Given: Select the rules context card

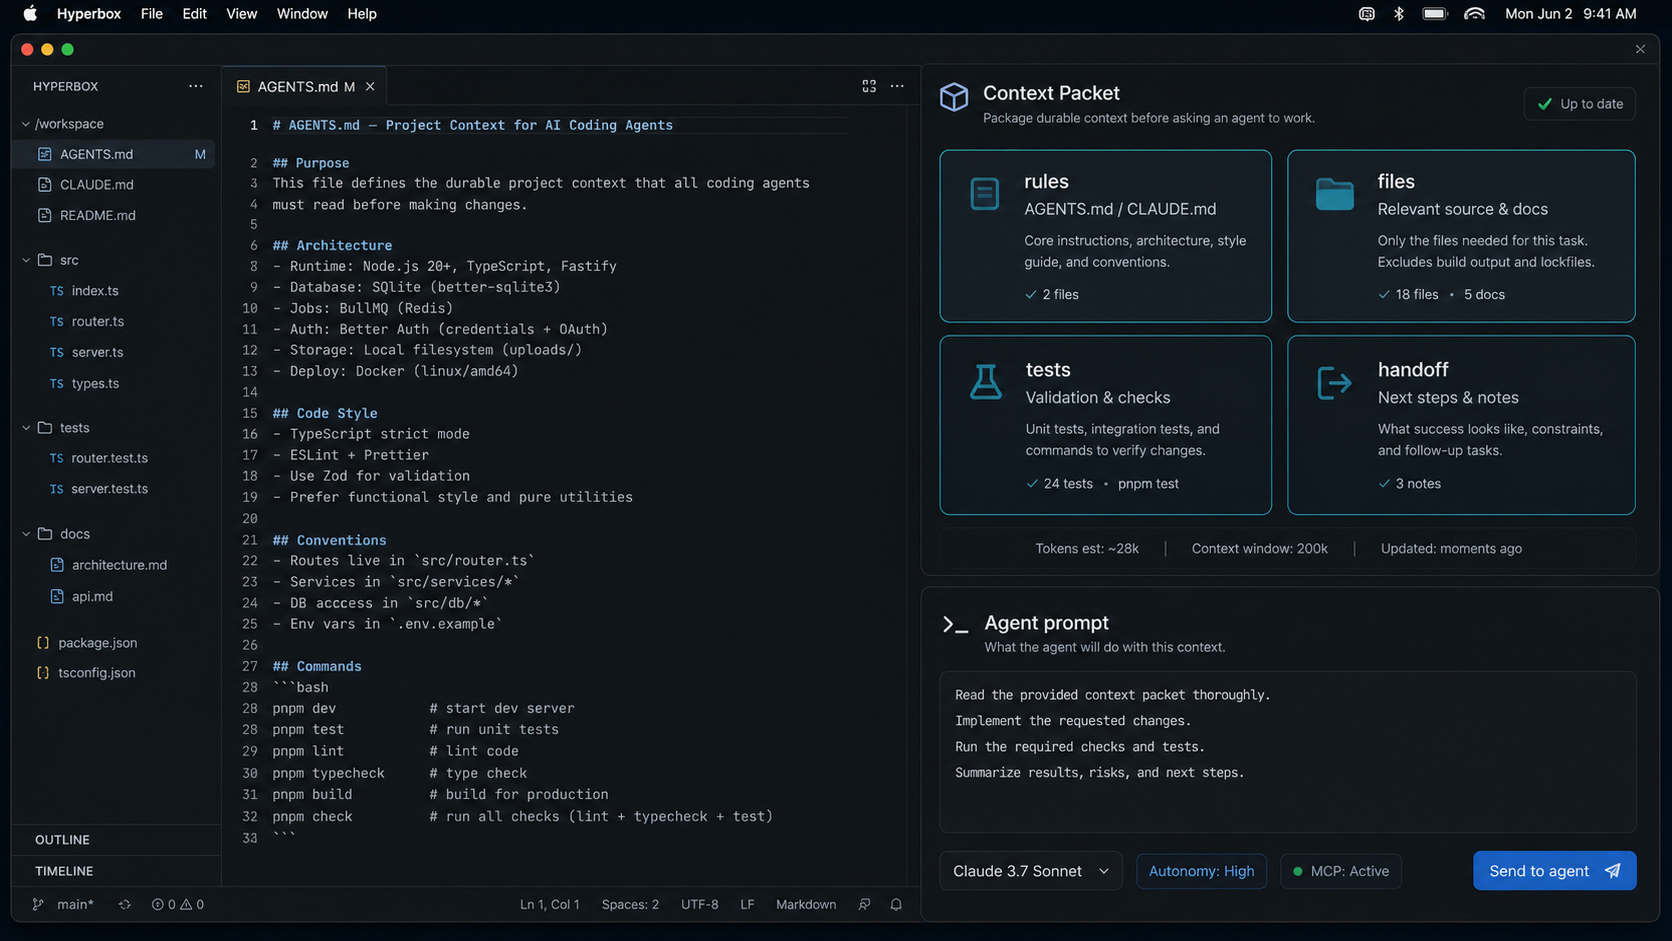Looking at the screenshot, I should pyautogui.click(x=1105, y=236).
